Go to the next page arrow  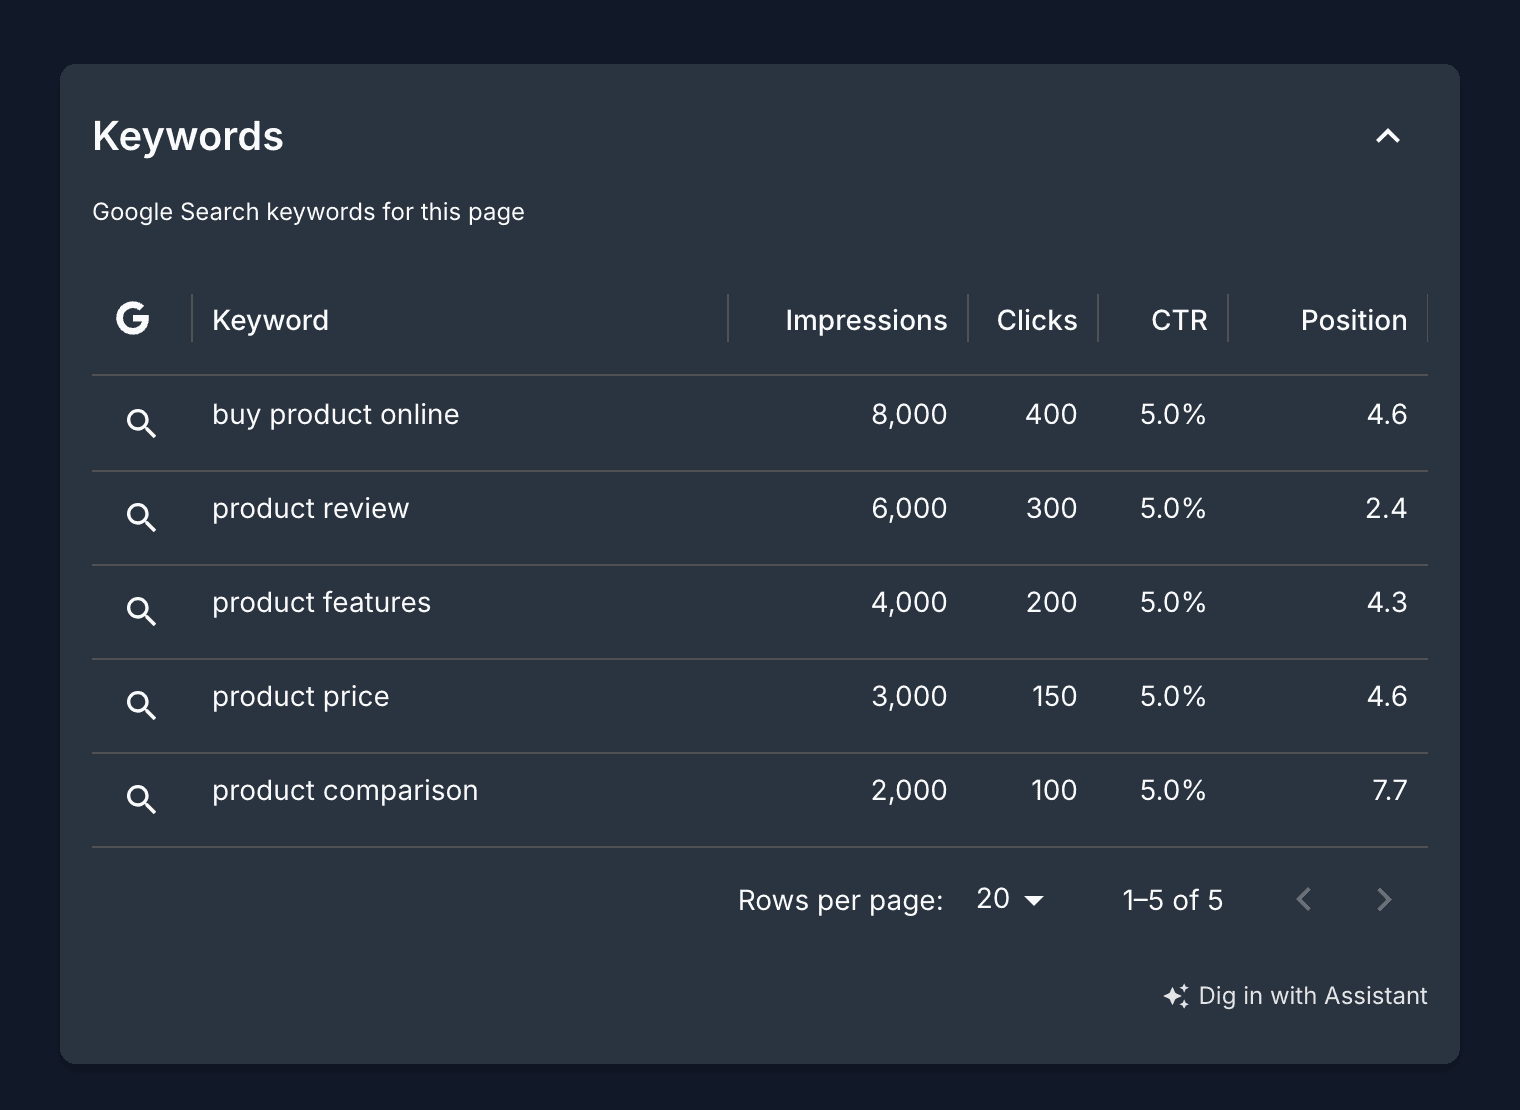1384,899
